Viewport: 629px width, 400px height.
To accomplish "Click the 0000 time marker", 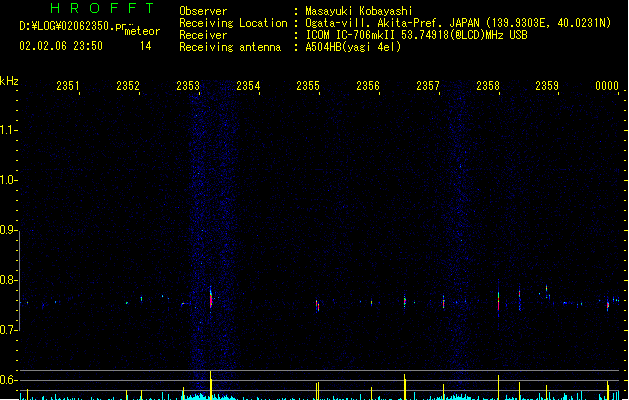I will click(x=607, y=86).
